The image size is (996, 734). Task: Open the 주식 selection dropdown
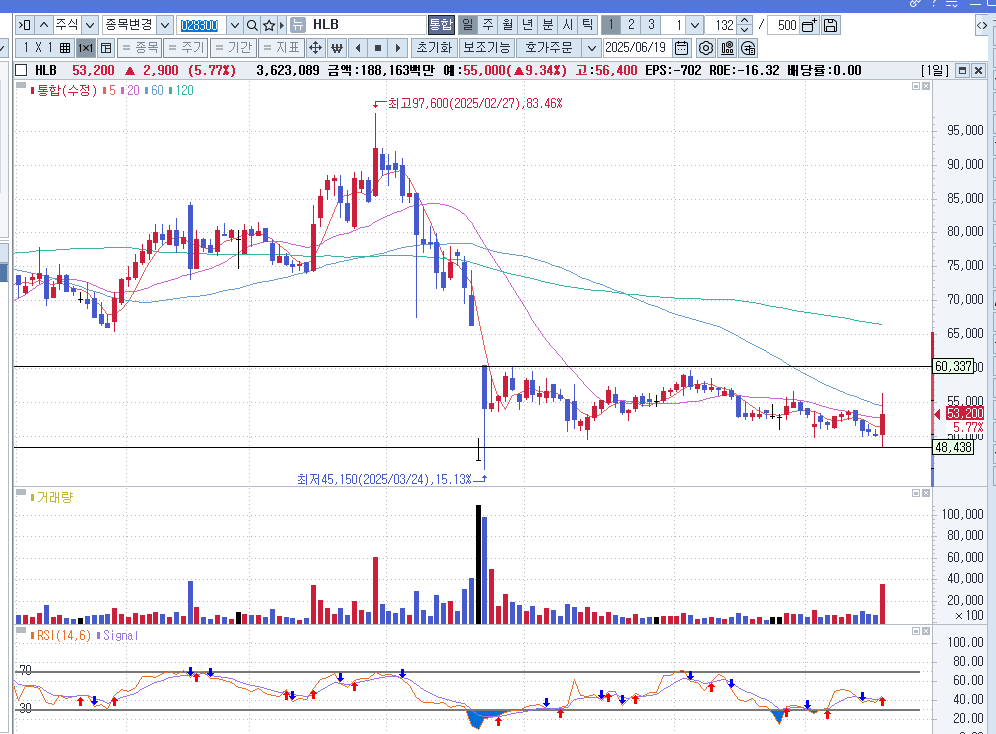pos(88,23)
